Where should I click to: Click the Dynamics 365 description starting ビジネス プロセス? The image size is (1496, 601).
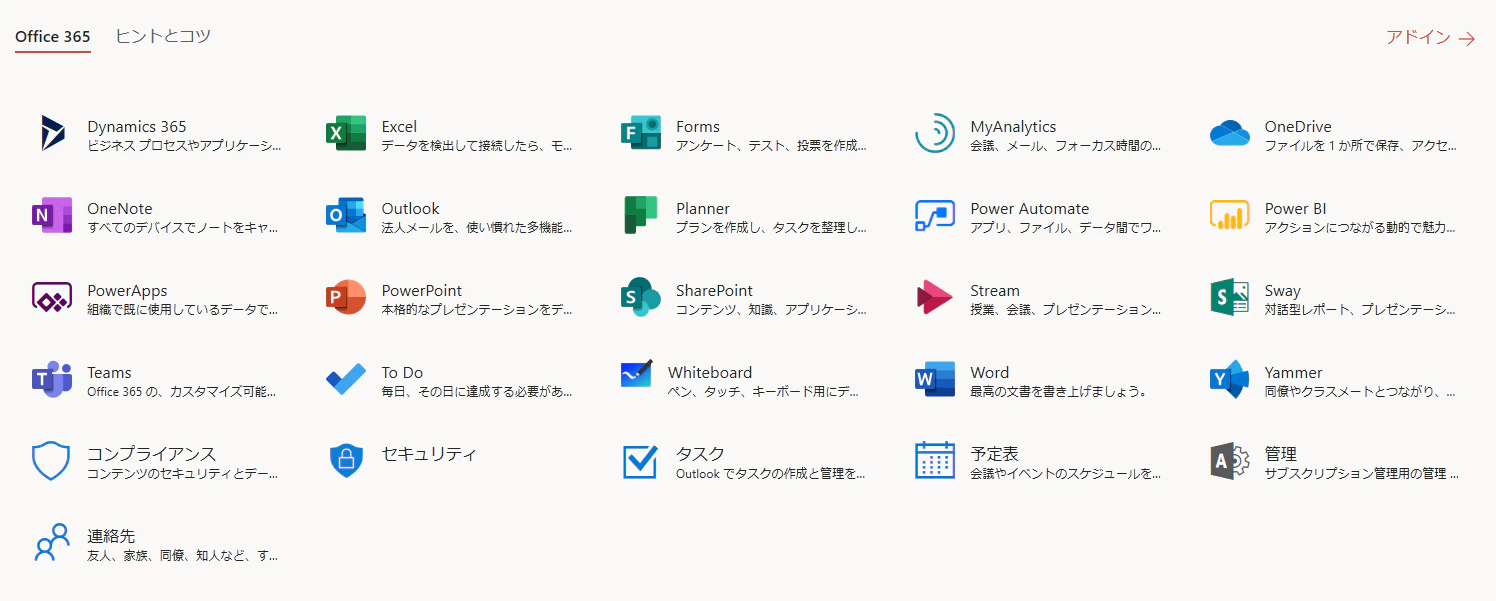(185, 145)
